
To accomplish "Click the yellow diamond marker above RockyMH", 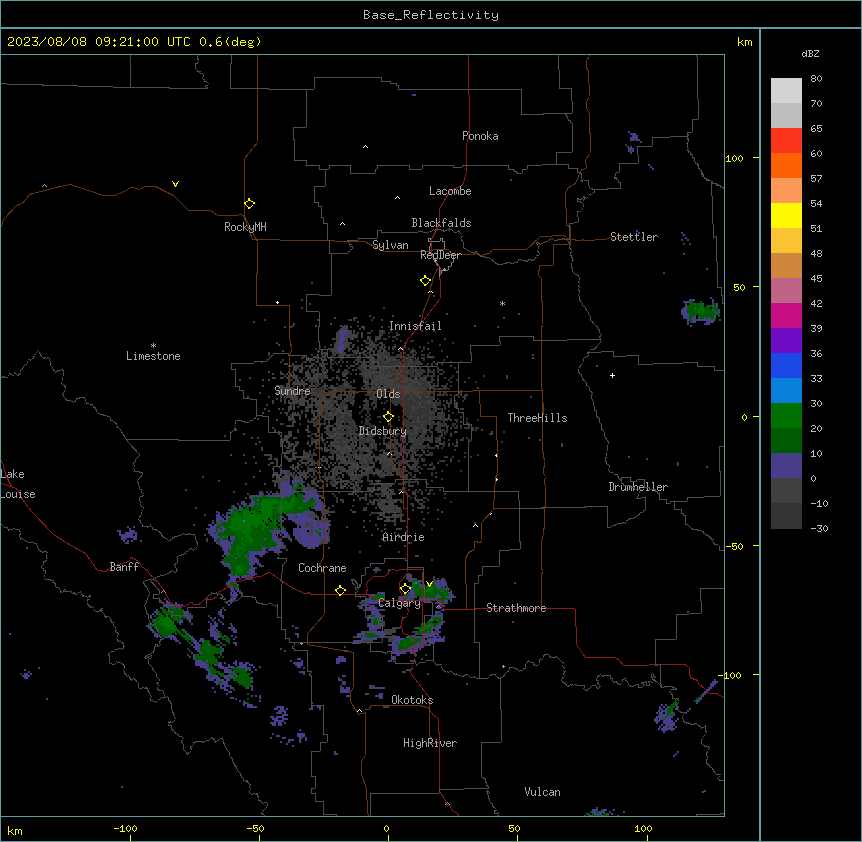I will pos(249,204).
